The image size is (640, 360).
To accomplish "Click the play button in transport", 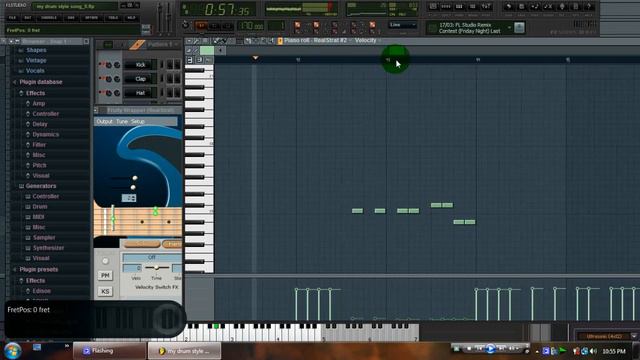I will pos(201,26).
